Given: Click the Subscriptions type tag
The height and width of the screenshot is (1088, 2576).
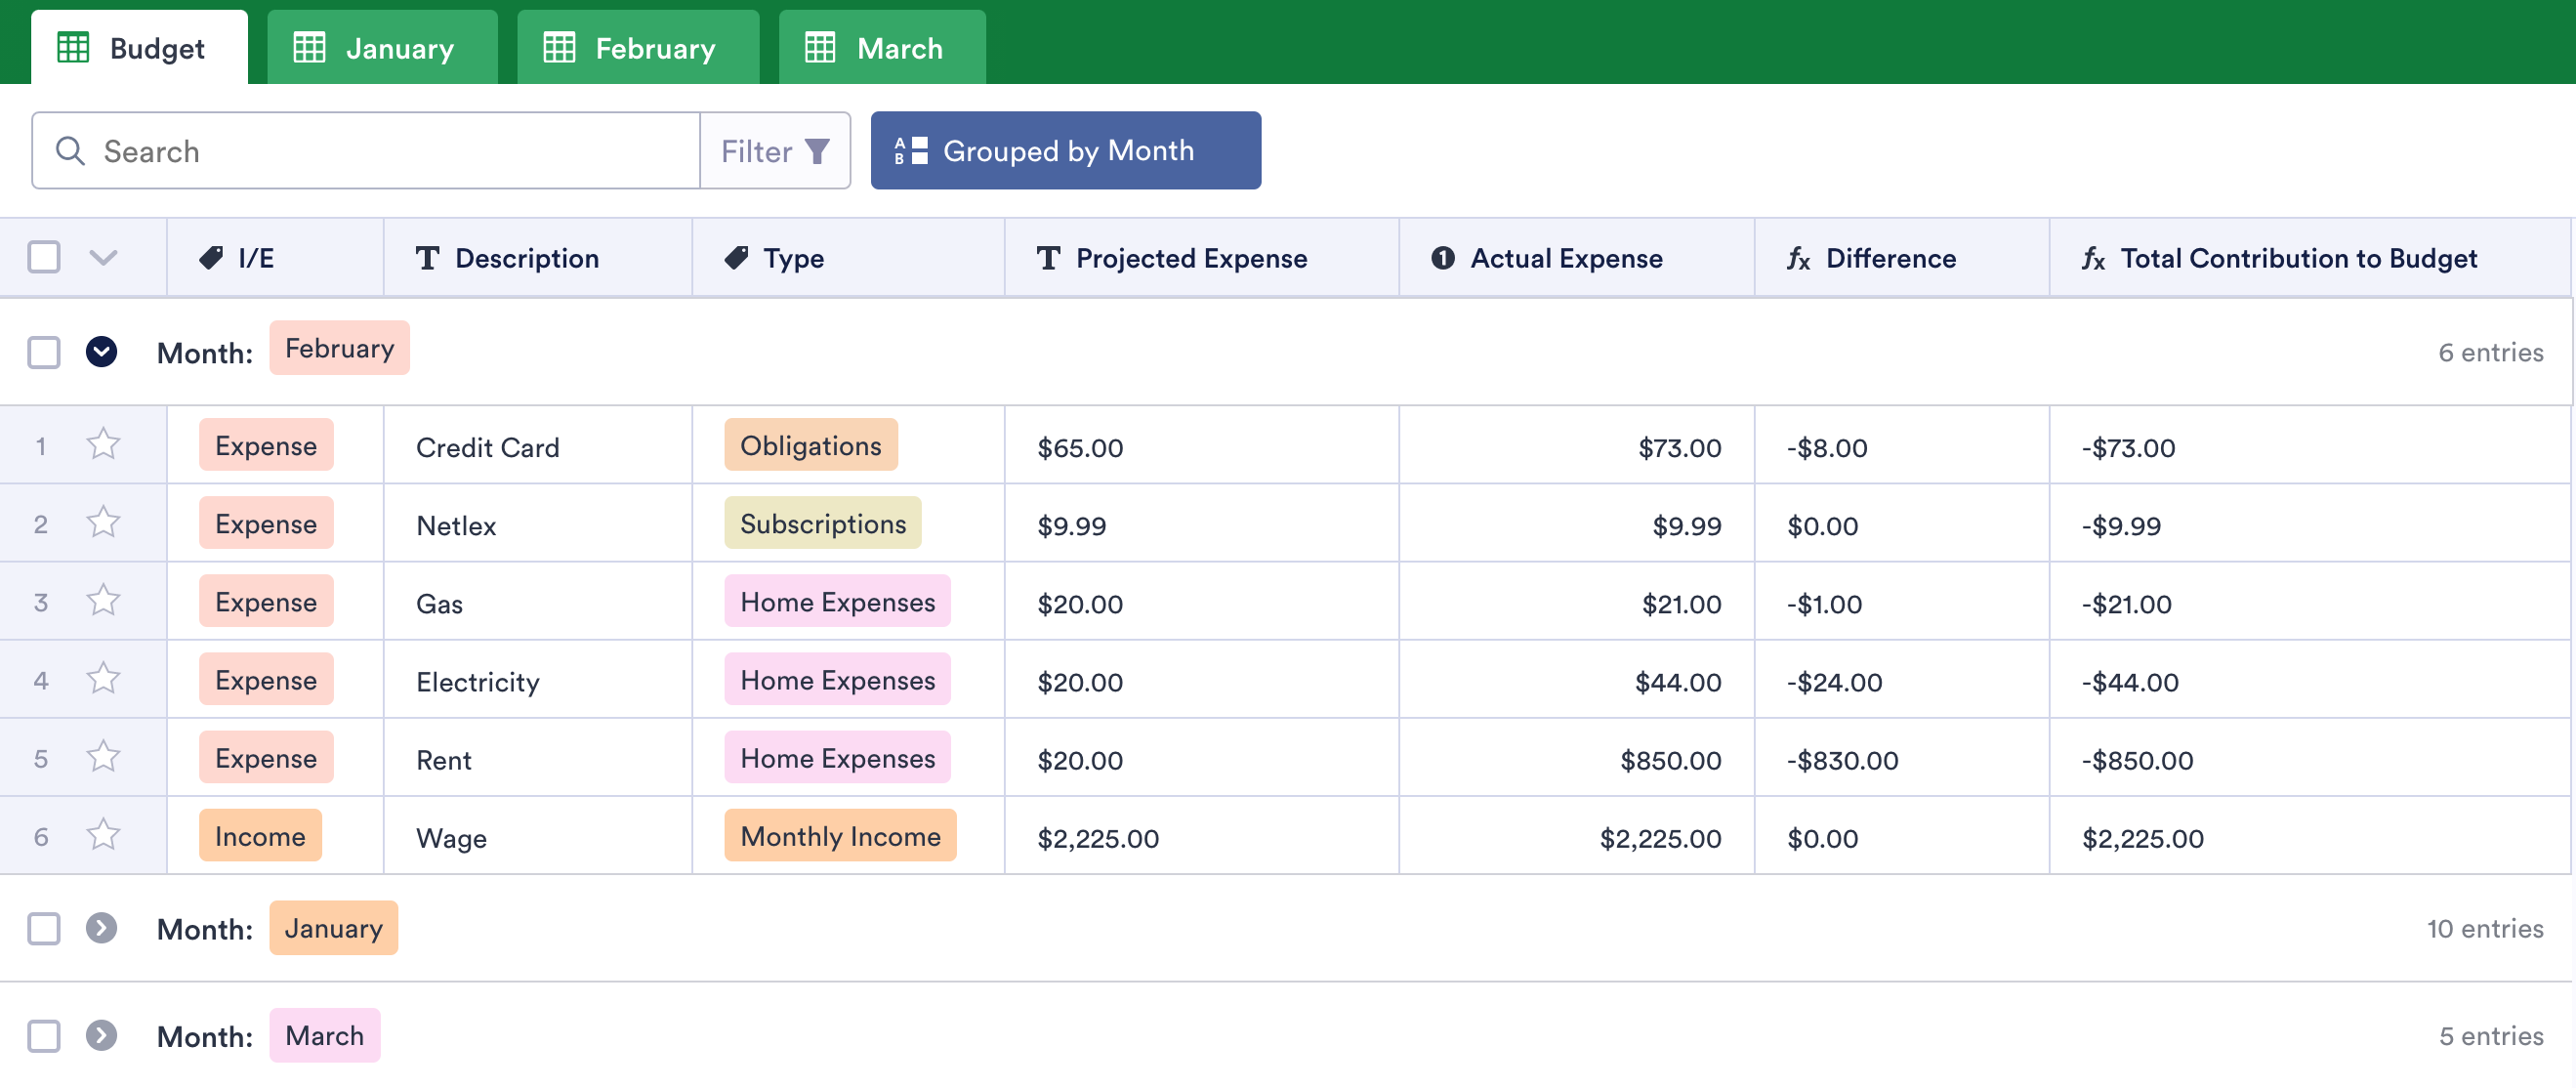Looking at the screenshot, I should tap(822, 523).
